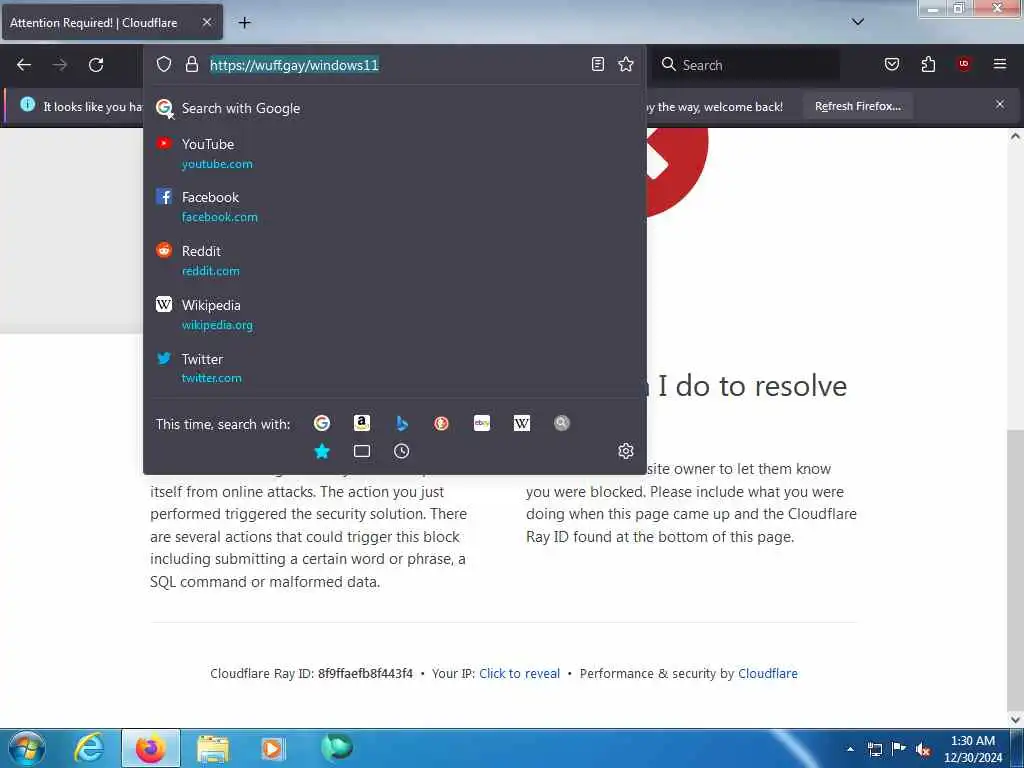The width and height of the screenshot is (1024, 768).
Task: Dismiss the notification bar
Action: 1000,104
